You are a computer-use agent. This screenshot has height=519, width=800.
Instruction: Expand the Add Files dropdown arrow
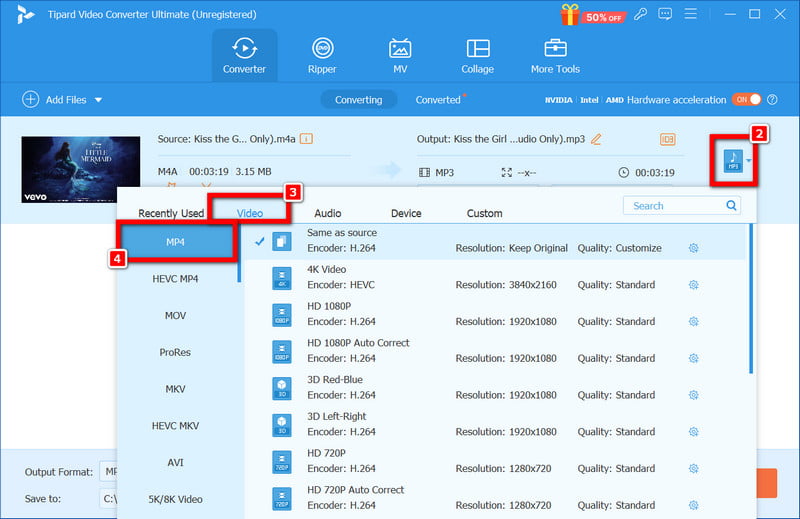(x=98, y=100)
